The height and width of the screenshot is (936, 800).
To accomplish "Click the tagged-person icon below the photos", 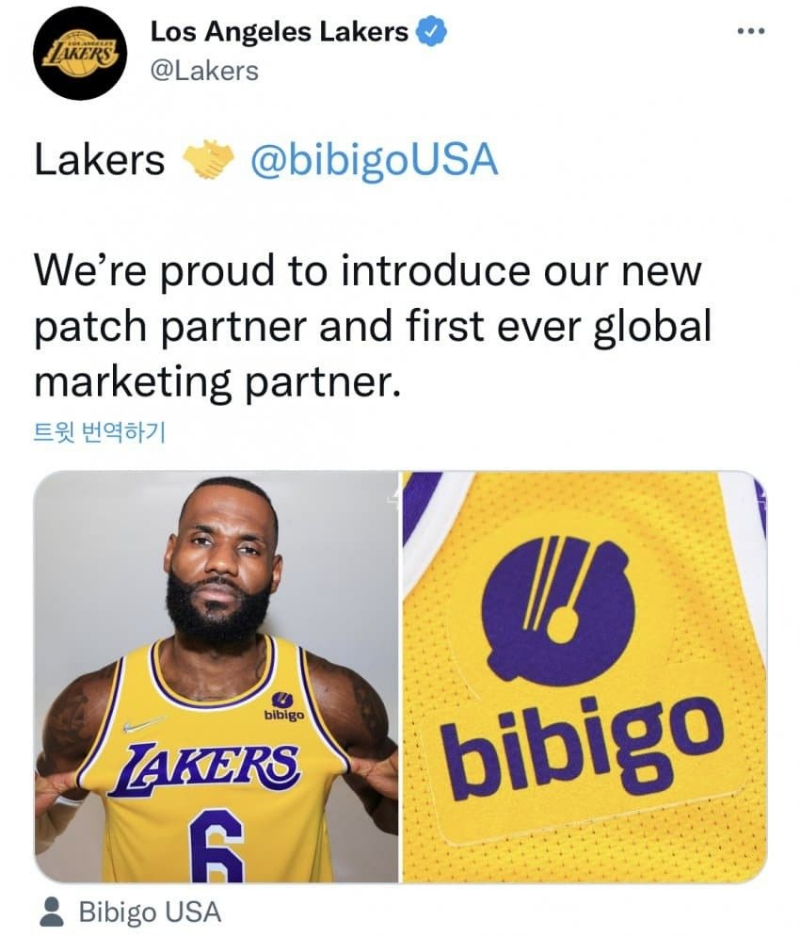I will pyautogui.click(x=51, y=912).
